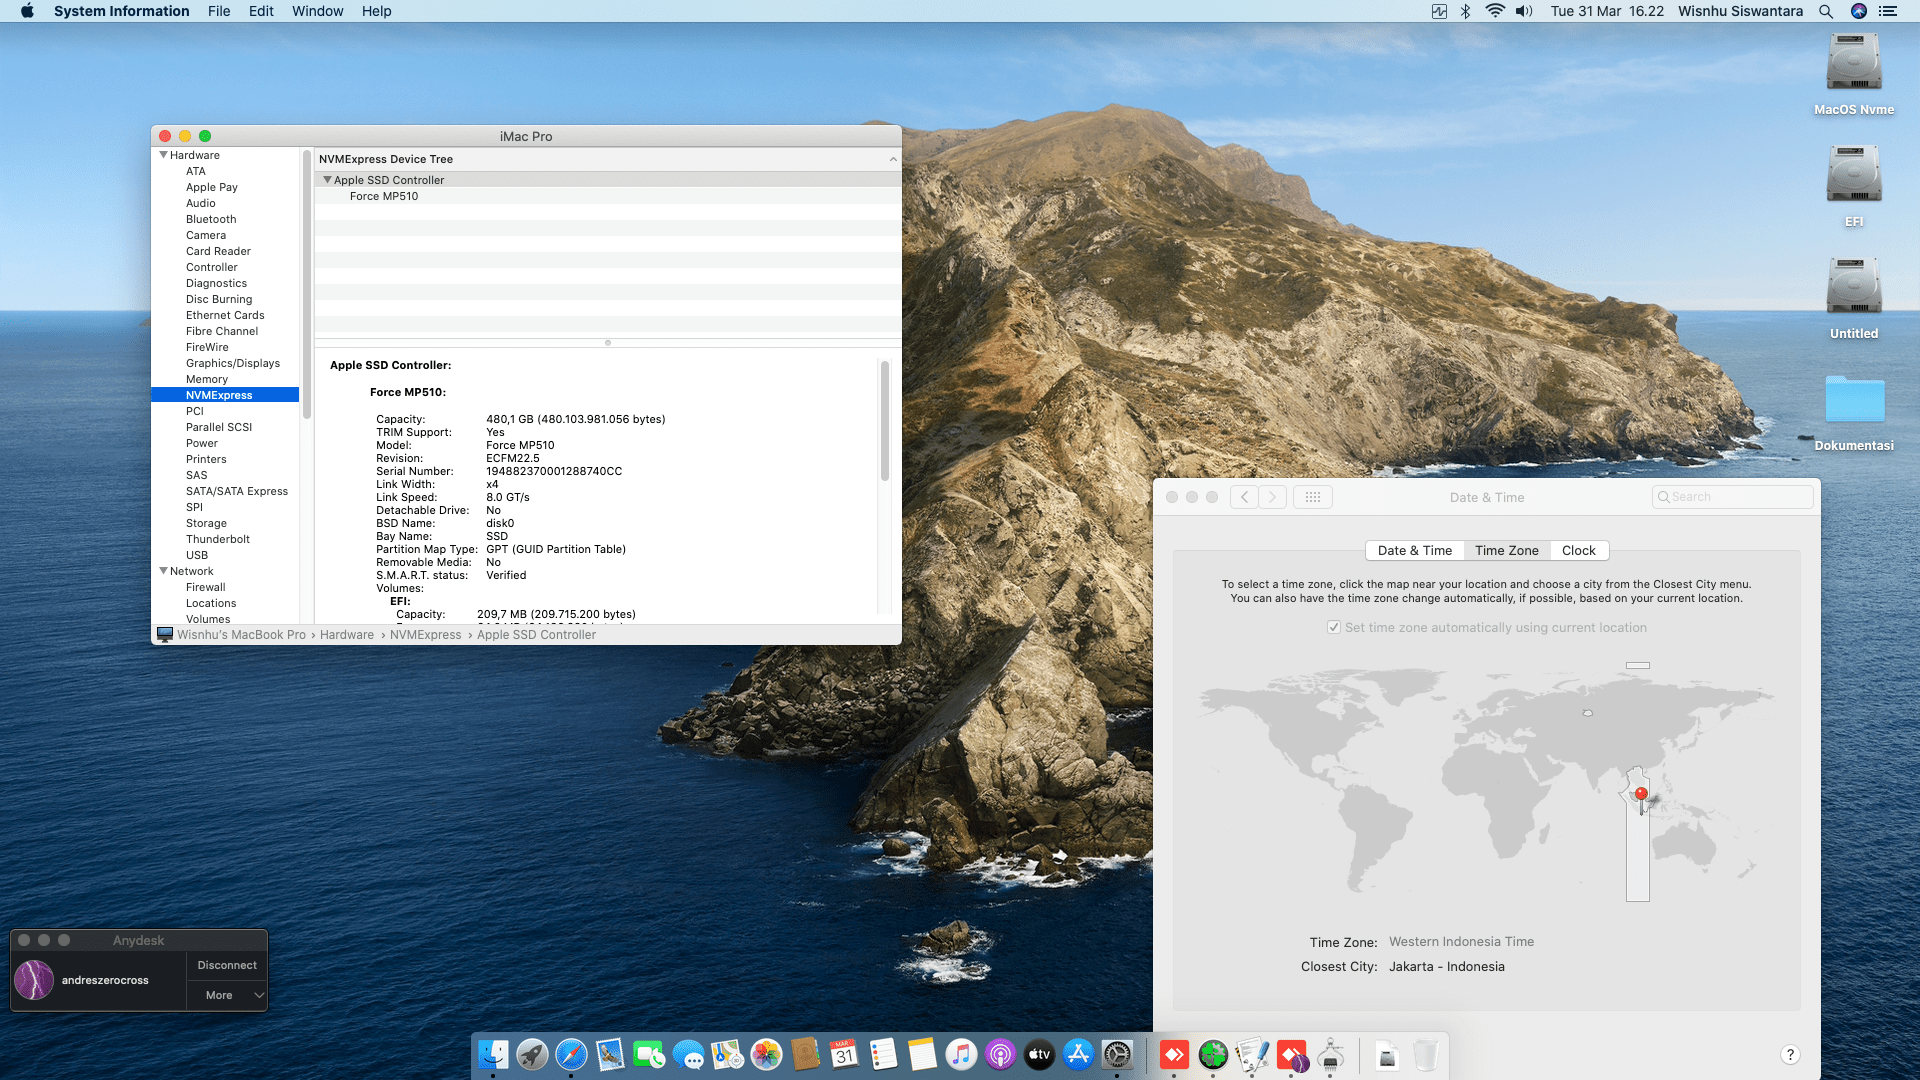Open Notes from the Dock

pos(922,1054)
